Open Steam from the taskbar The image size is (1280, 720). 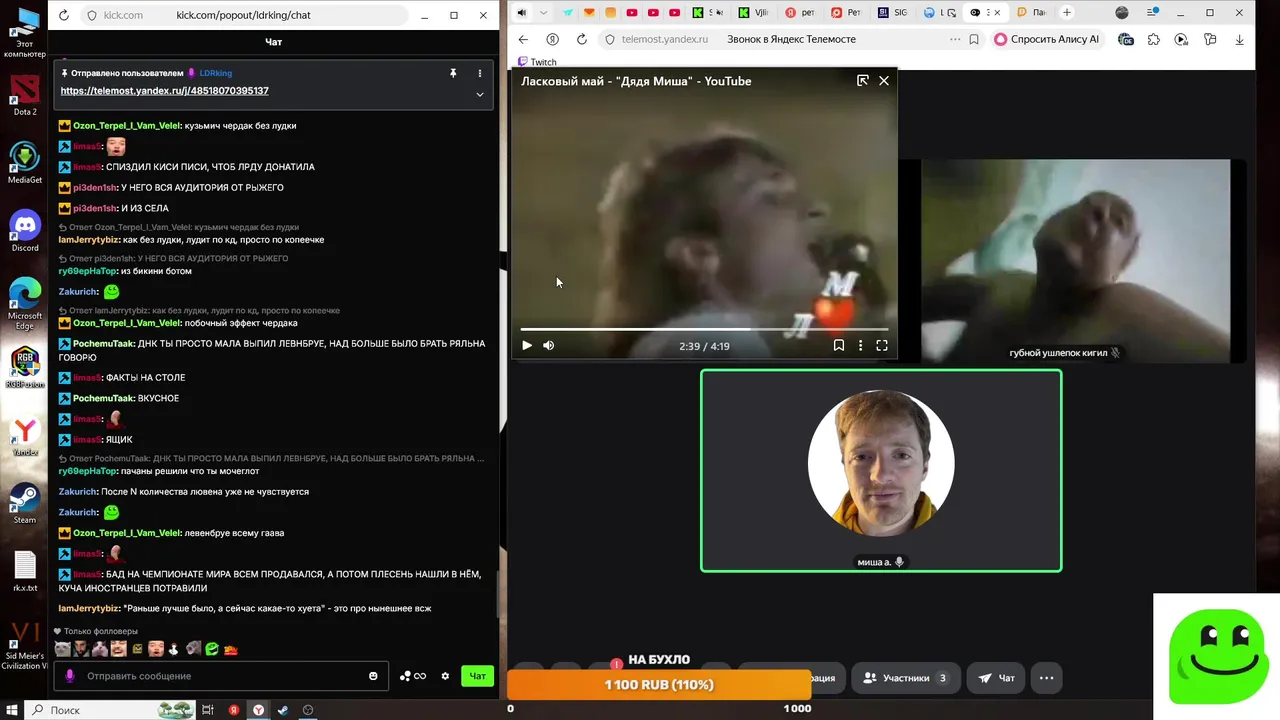pos(283,710)
